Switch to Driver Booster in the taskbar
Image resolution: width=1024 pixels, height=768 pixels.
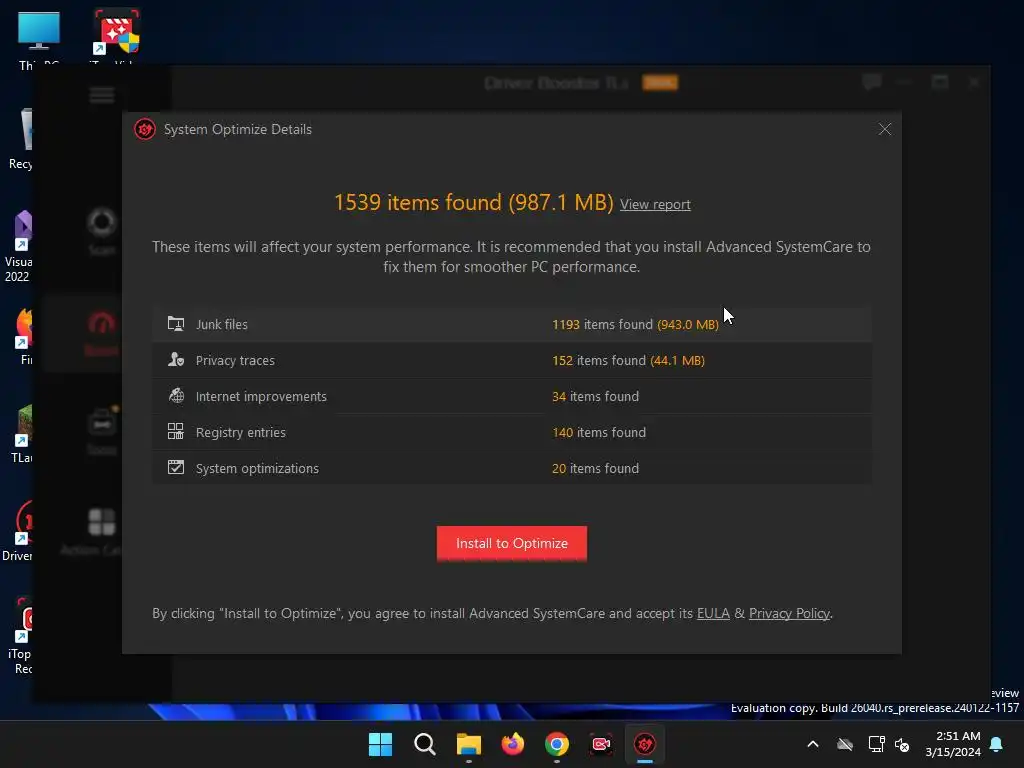pyautogui.click(x=645, y=744)
